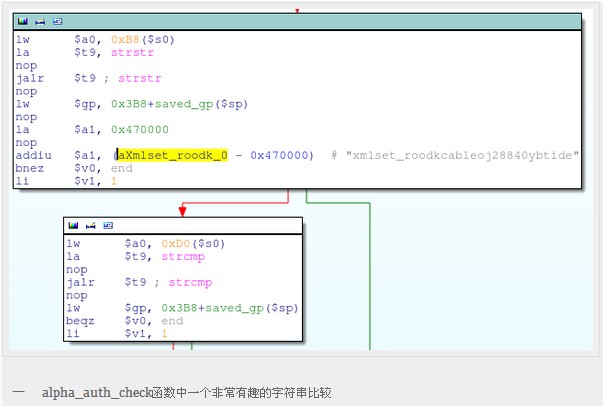Click the group nodes icon in the strcmp block header
This screenshot has height=406, width=603.
click(x=108, y=226)
